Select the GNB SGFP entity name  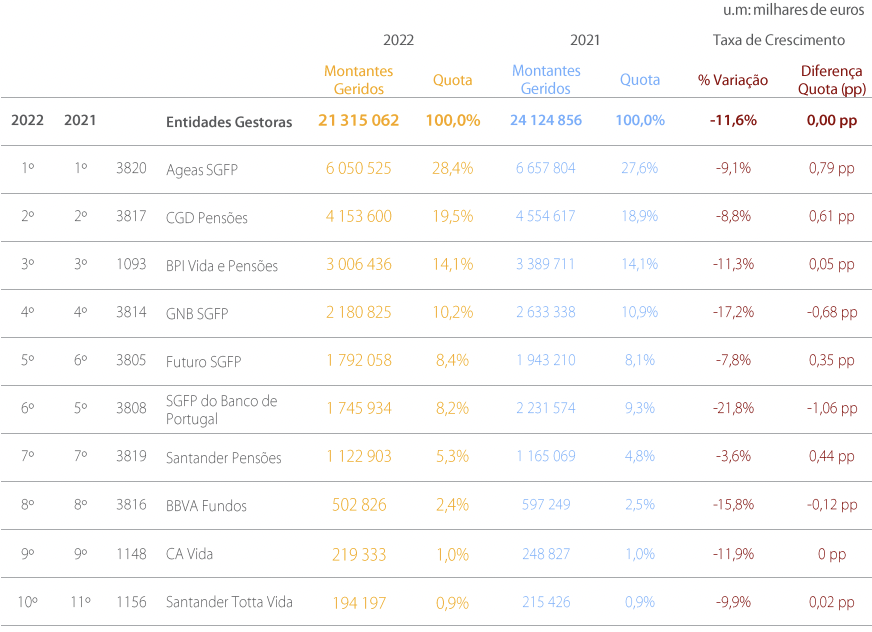pyautogui.click(x=197, y=314)
